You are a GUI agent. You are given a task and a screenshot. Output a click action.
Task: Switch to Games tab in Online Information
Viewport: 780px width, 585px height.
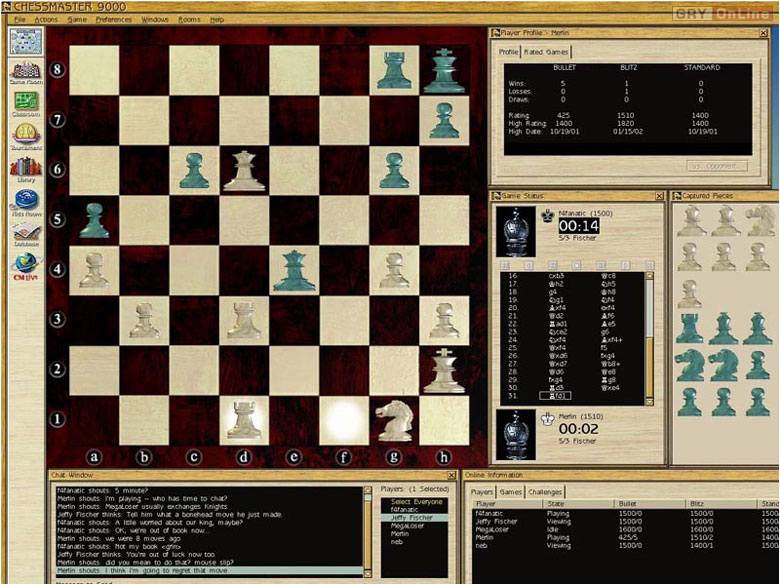pyautogui.click(x=510, y=492)
